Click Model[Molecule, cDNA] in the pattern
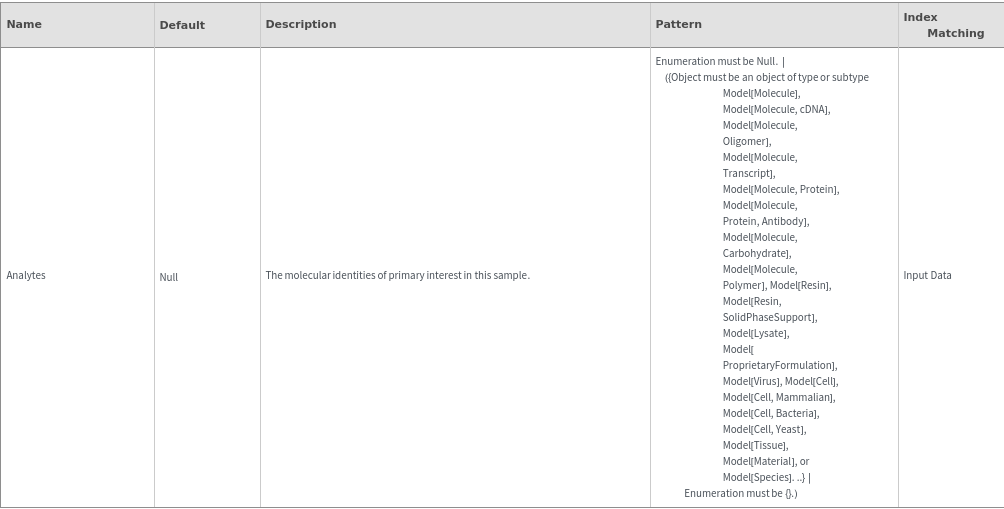Image resolution: width=1004 pixels, height=509 pixels. [x=776, y=109]
